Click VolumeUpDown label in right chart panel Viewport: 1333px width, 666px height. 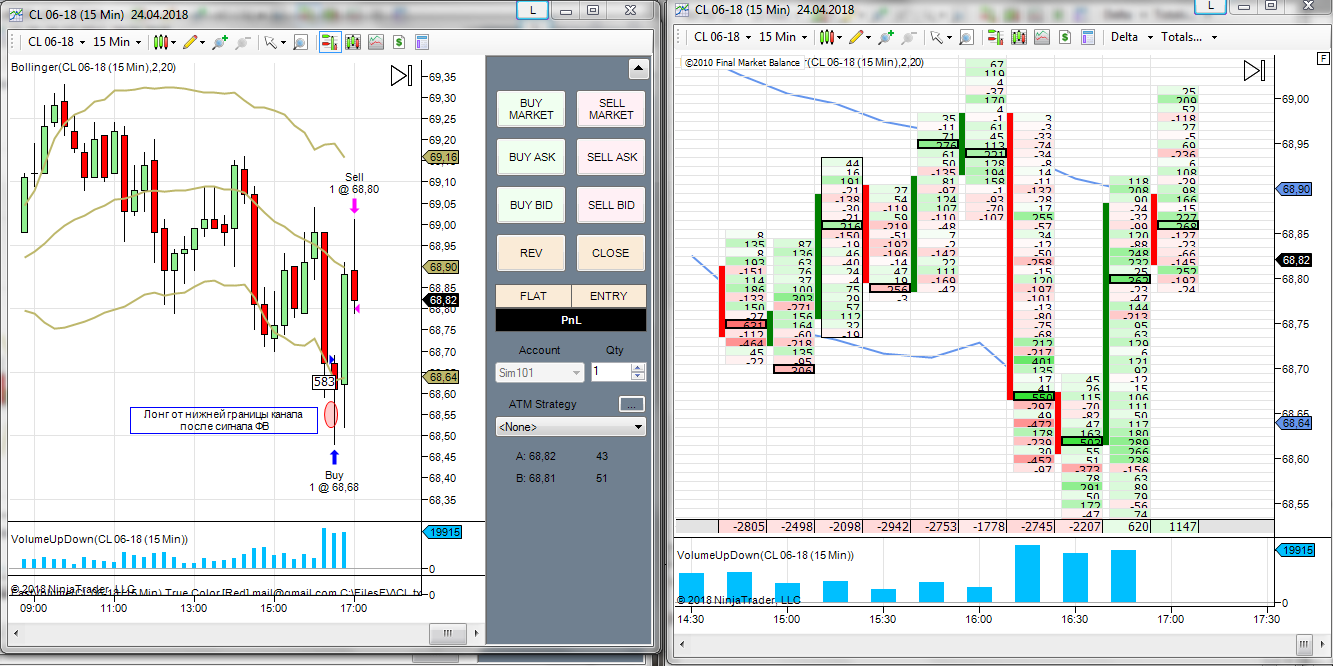coord(765,555)
